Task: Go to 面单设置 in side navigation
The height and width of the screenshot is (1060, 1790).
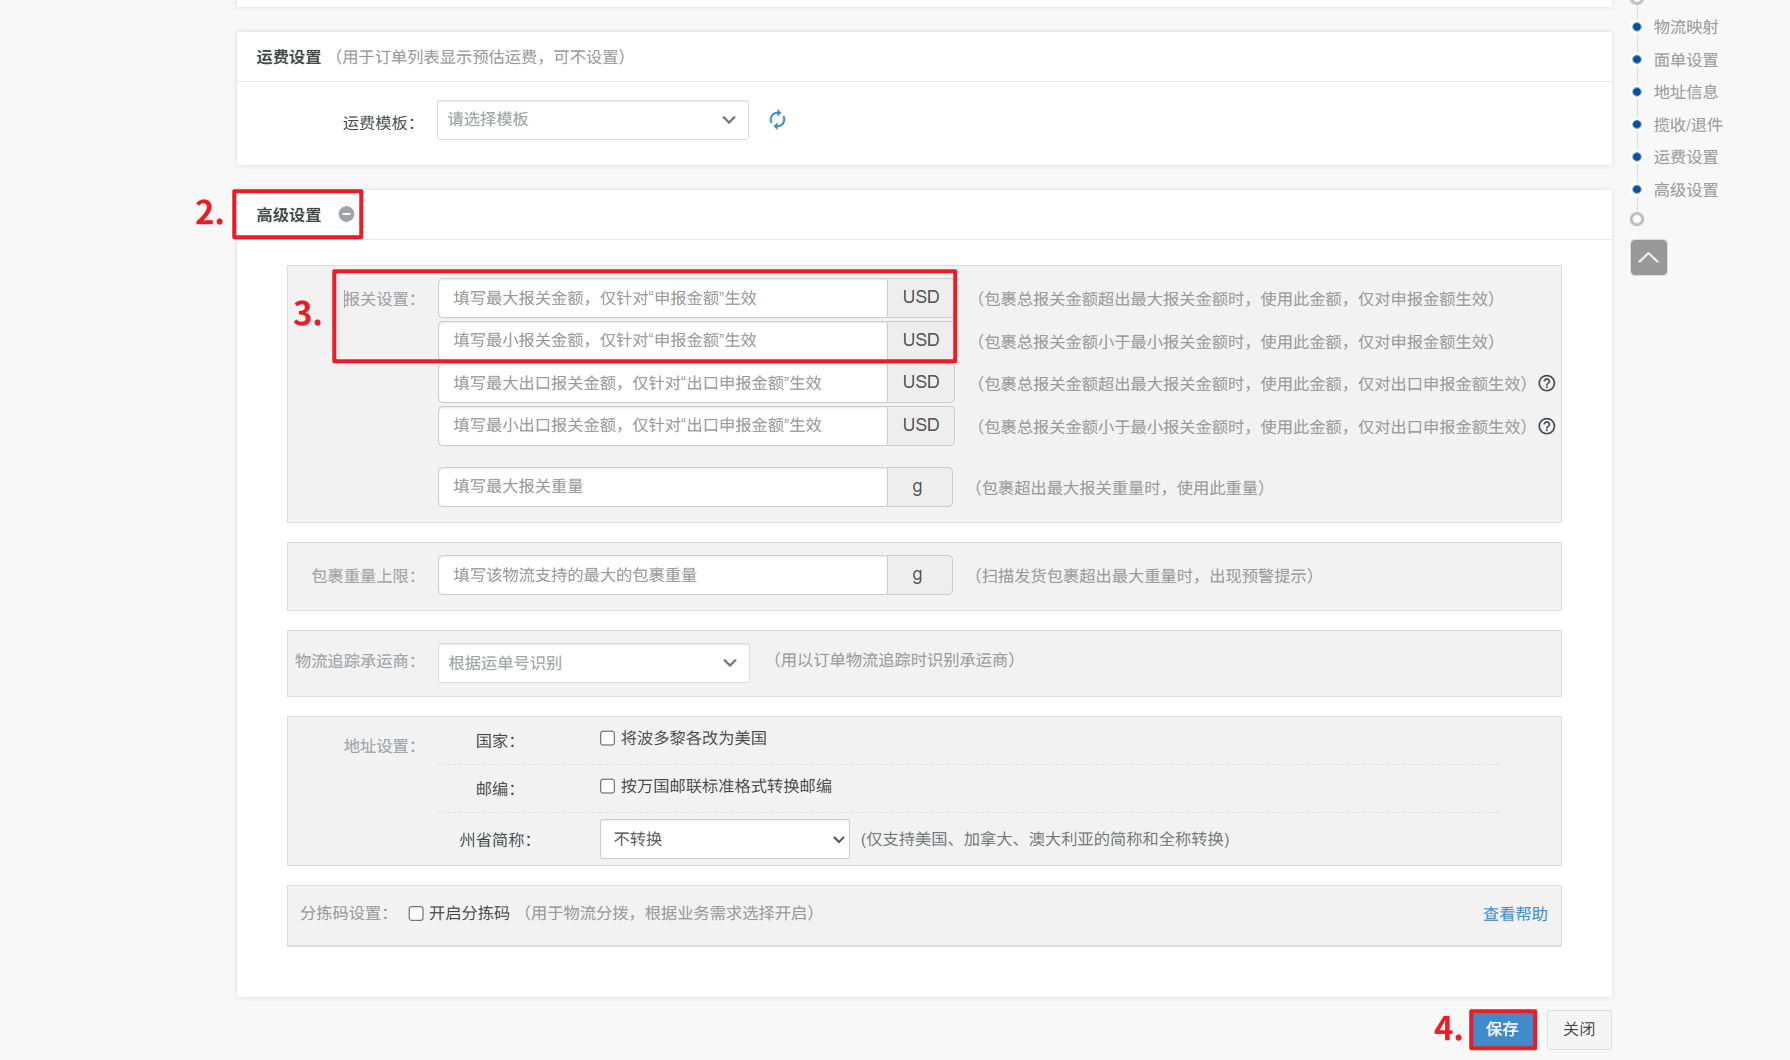Action: point(1685,60)
